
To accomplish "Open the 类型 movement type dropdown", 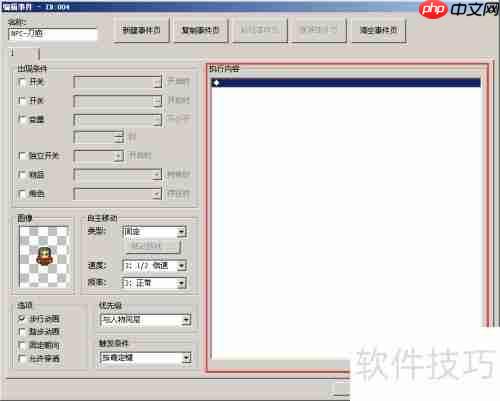I will coord(154,232).
